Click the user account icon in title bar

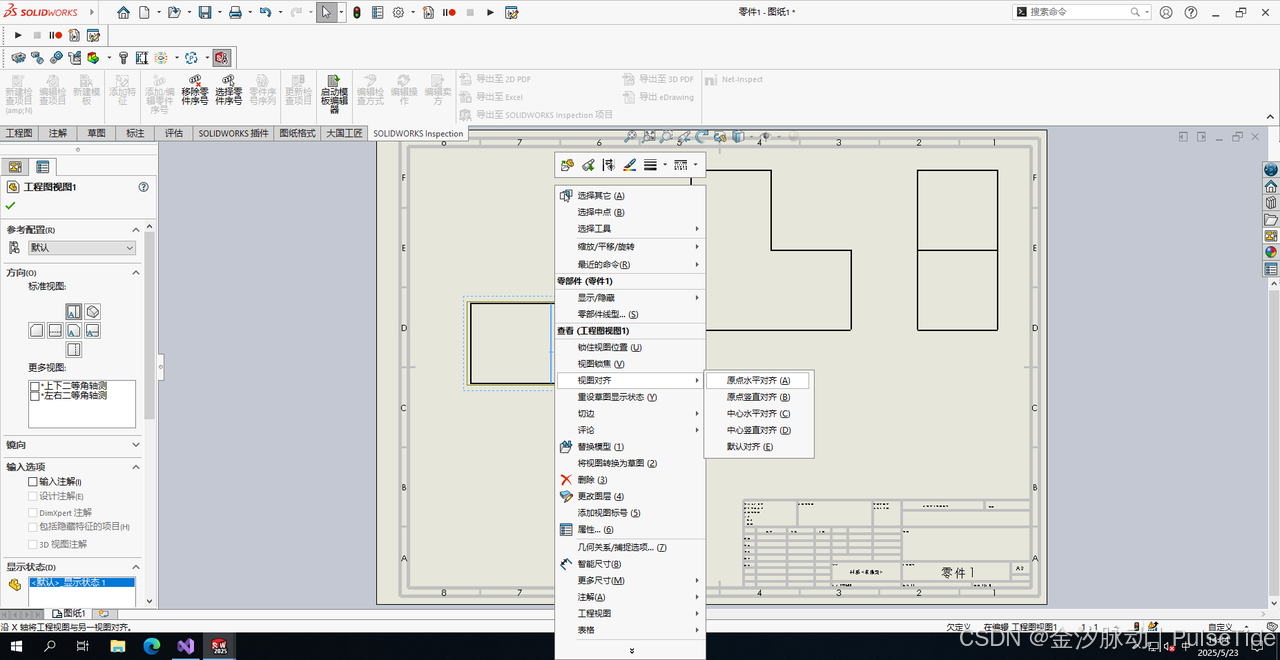[1167, 12]
